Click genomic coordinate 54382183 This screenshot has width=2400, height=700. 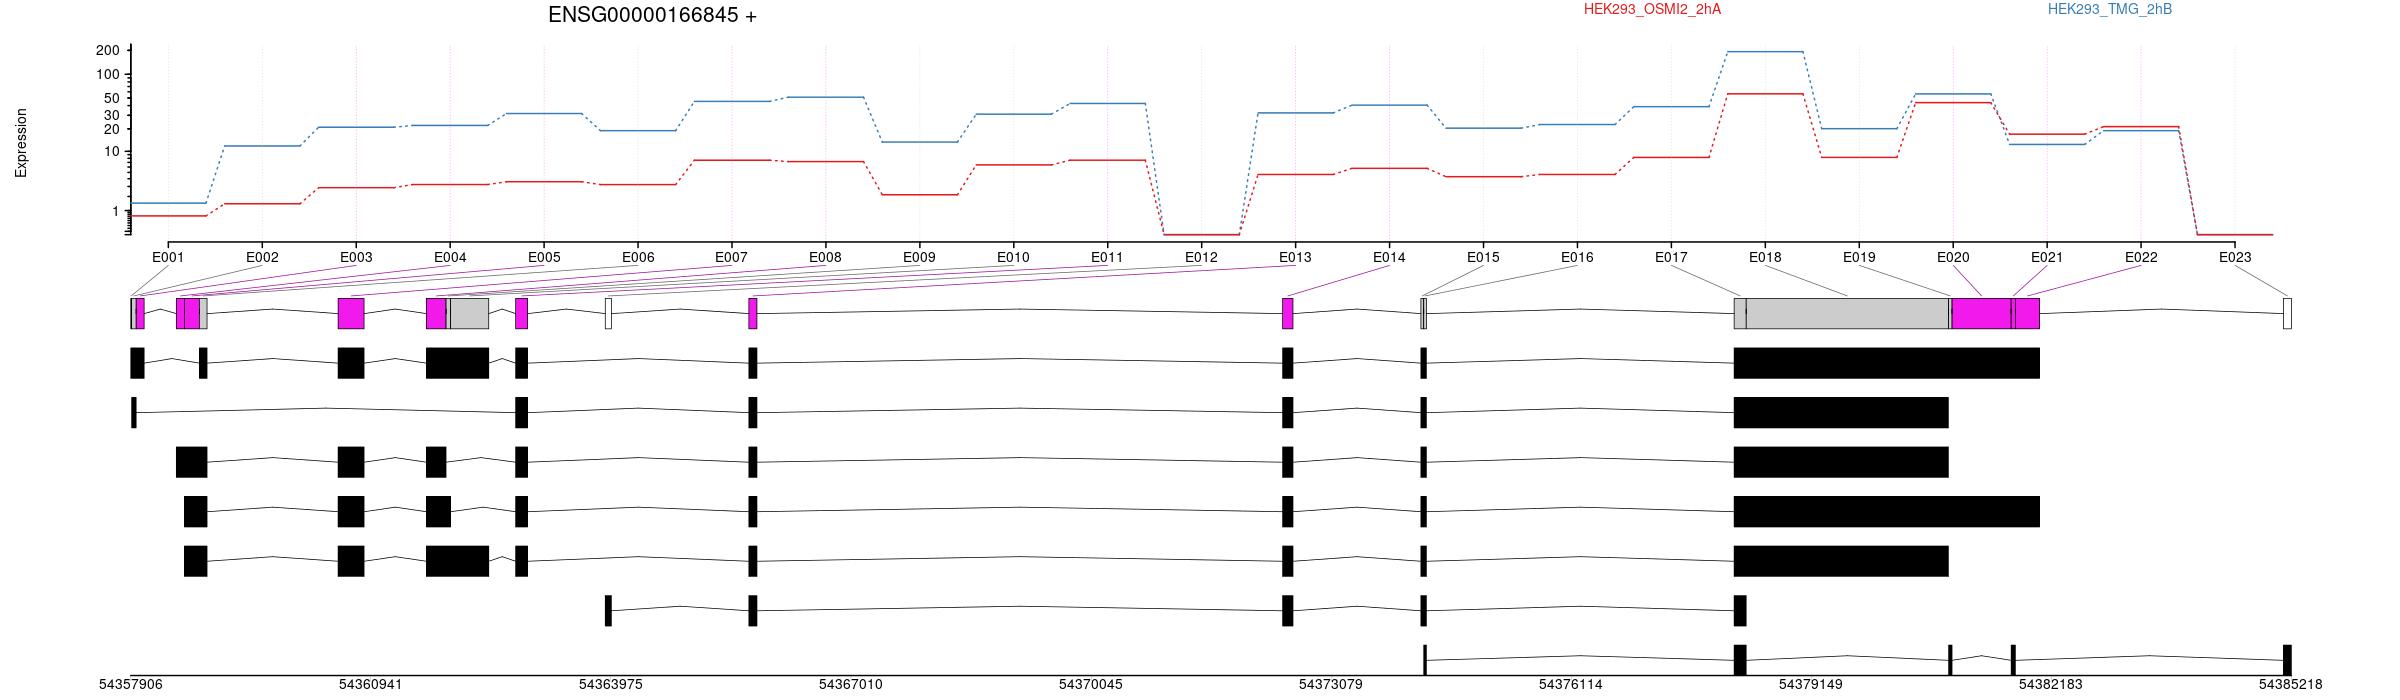pos(2051,685)
